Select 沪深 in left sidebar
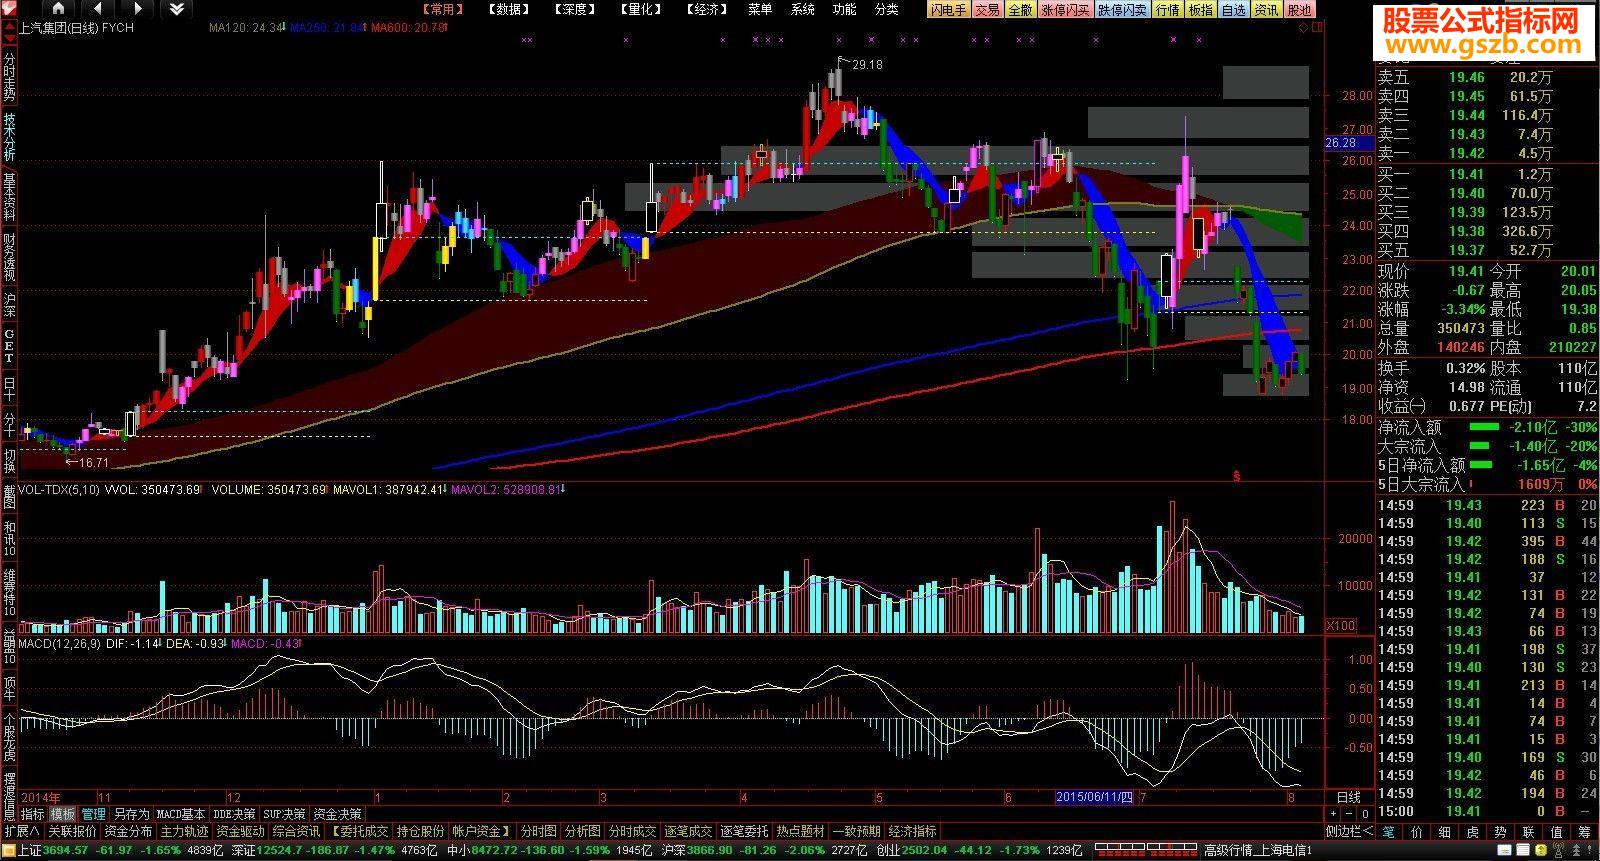Viewport: 1600px width, 861px height. [9, 304]
